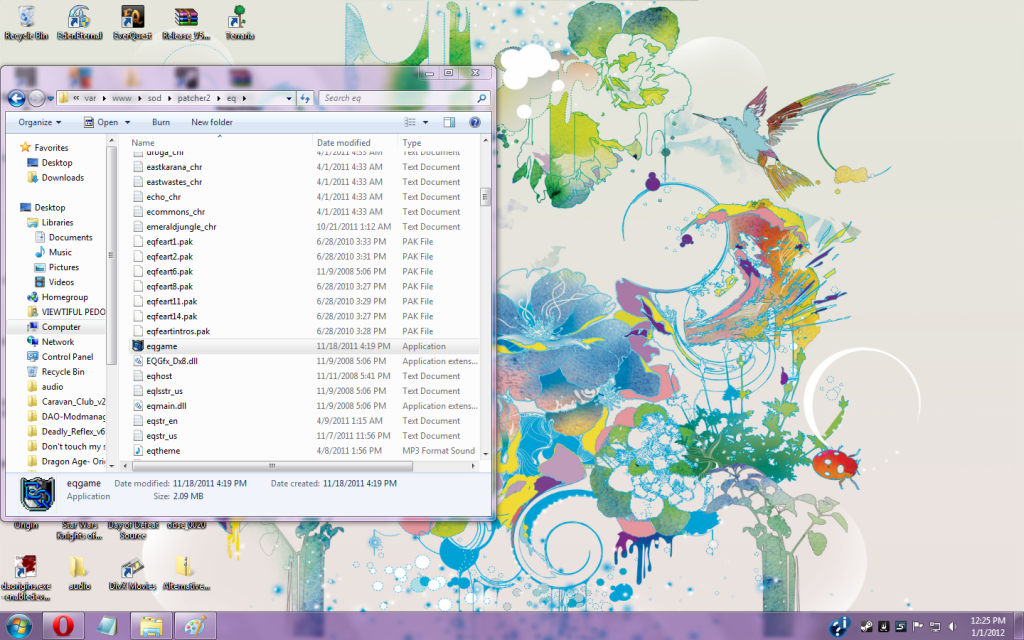Select the emeraldjungle_chr file
The width and height of the screenshot is (1024, 640).
304,227
